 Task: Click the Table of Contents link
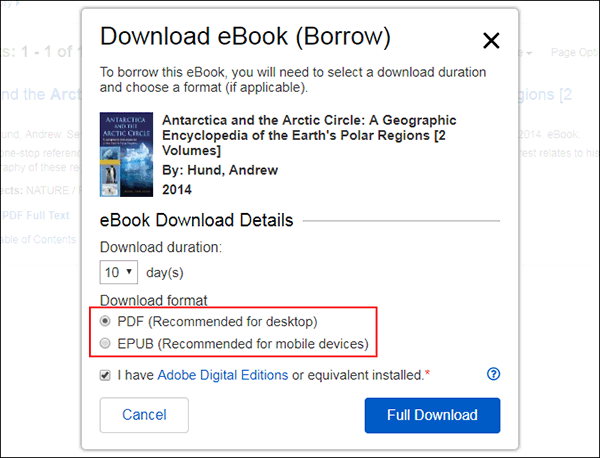pyautogui.click(x=38, y=240)
